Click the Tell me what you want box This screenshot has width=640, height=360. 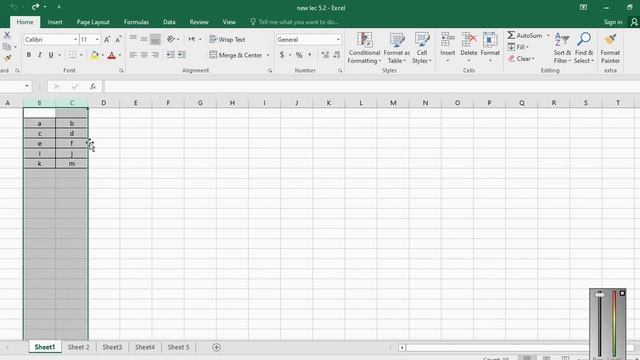295,22
